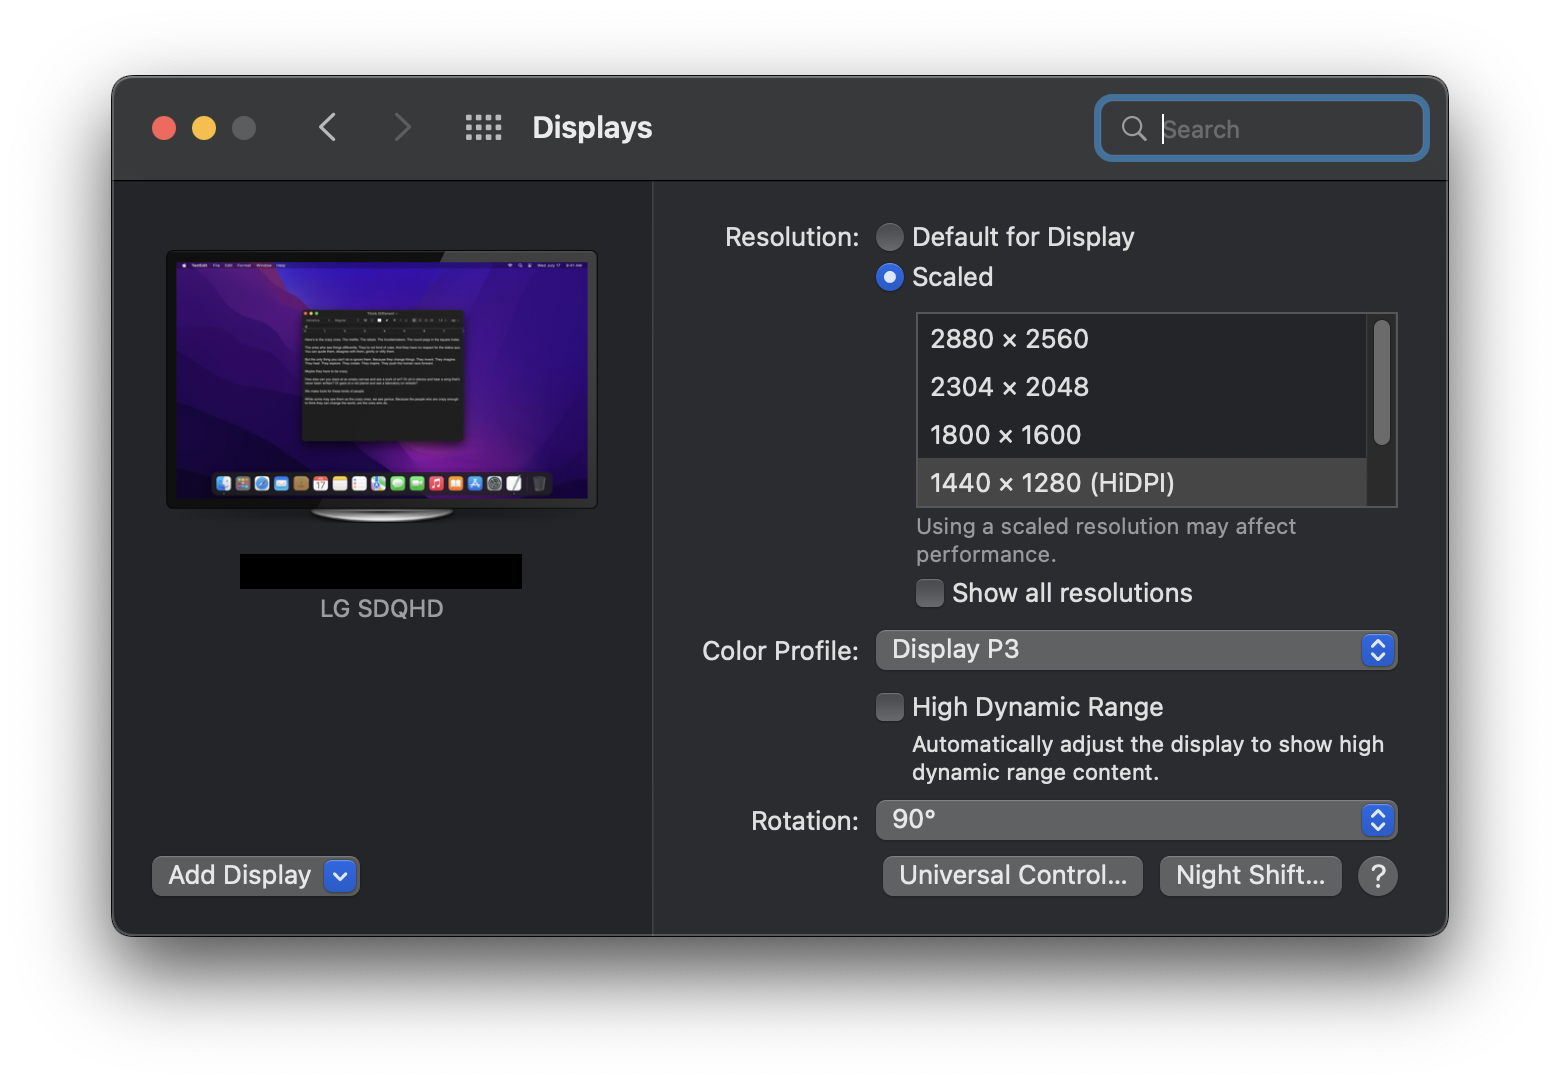This screenshot has width=1560, height=1084.
Task: Open Night Shift settings
Action: click(x=1250, y=876)
